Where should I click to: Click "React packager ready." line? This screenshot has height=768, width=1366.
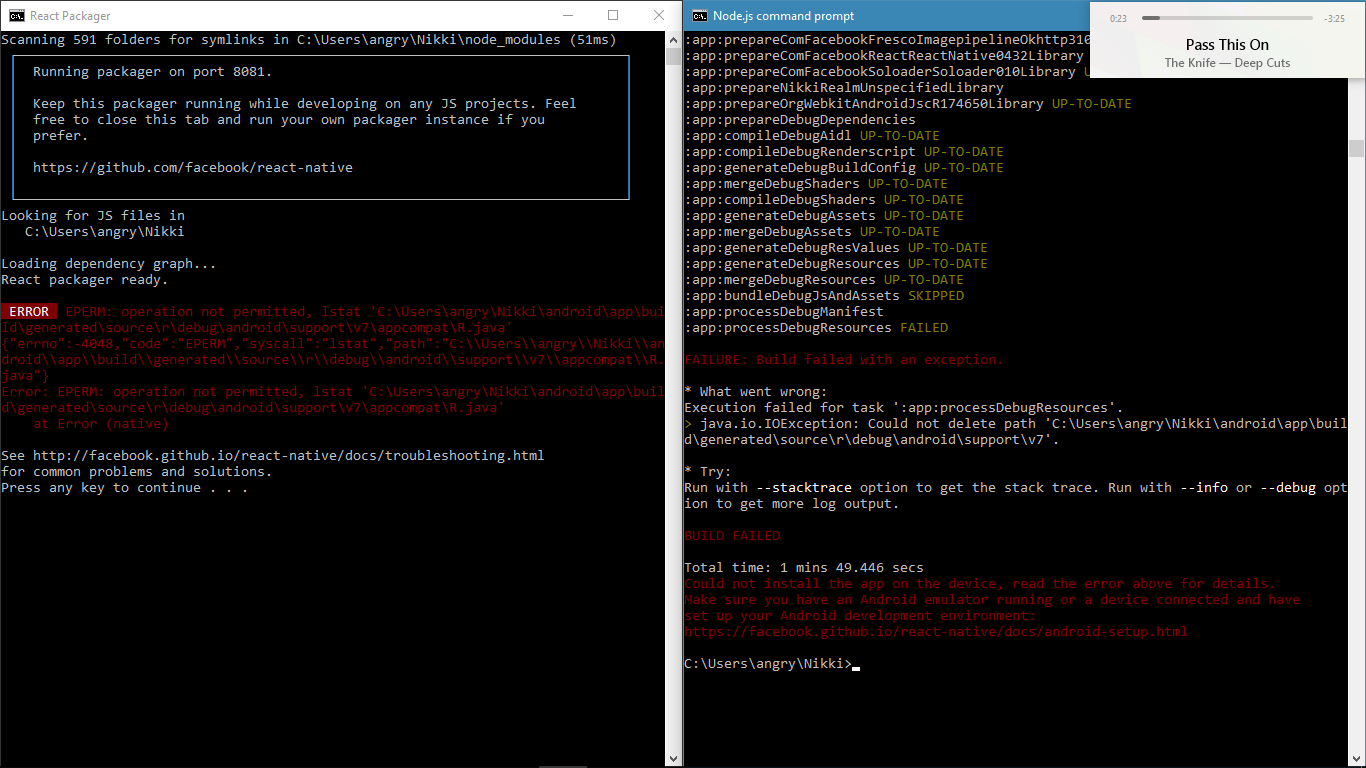tap(85, 280)
